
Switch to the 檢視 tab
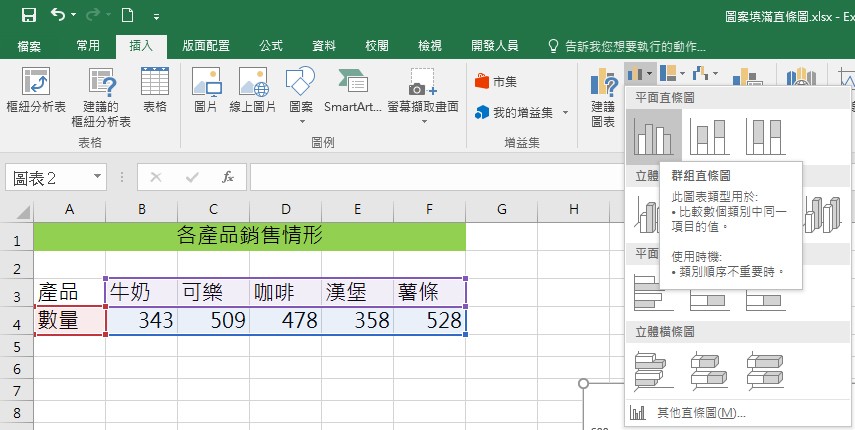430,46
